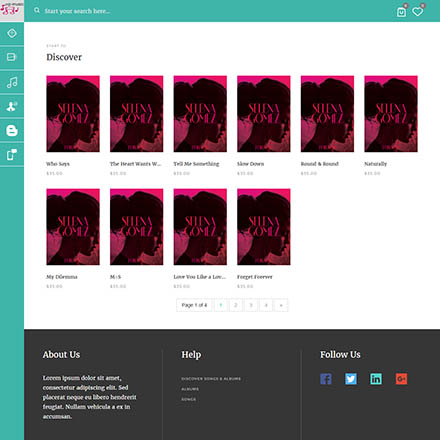440x440 pixels.
Task: Open the shopping bag cart icon
Action: click(x=401, y=12)
